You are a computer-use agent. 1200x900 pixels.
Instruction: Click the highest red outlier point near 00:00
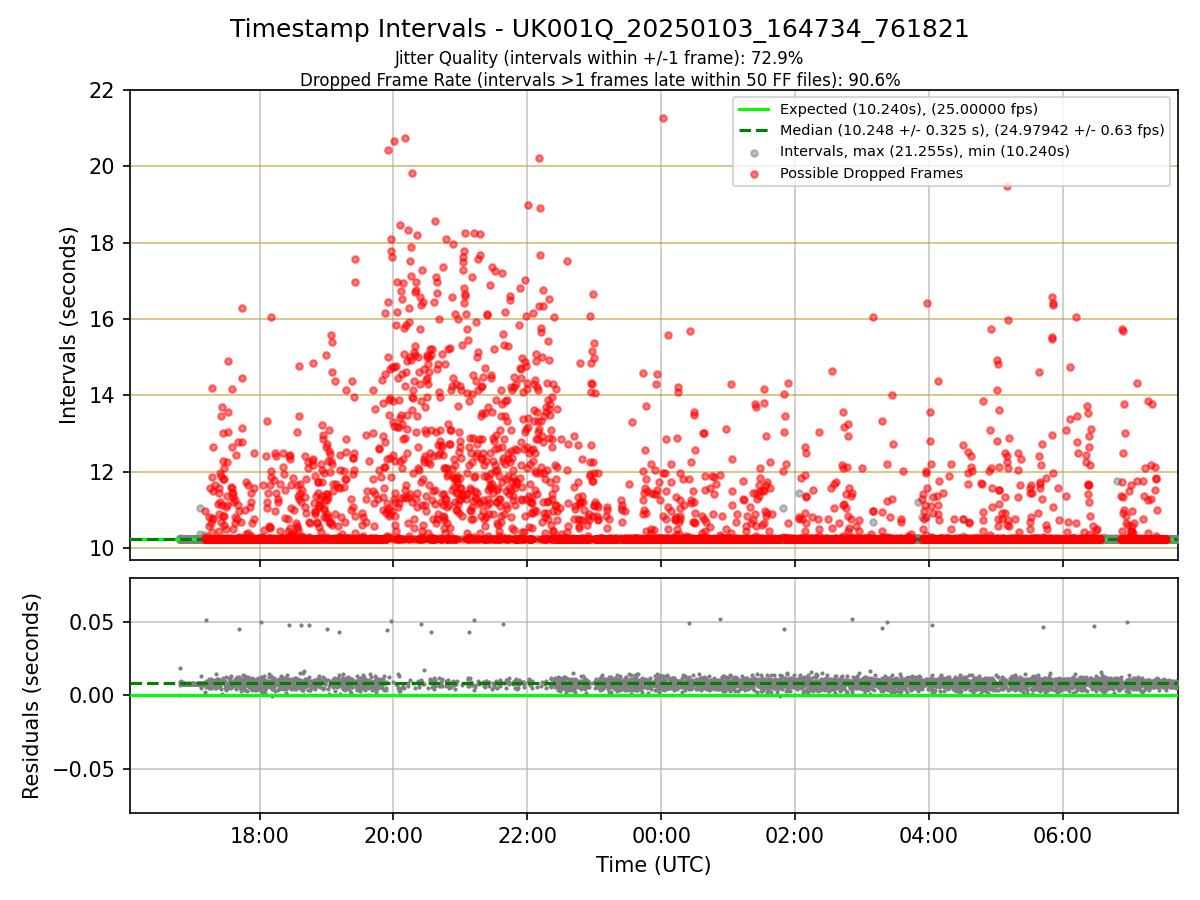[x=663, y=118]
